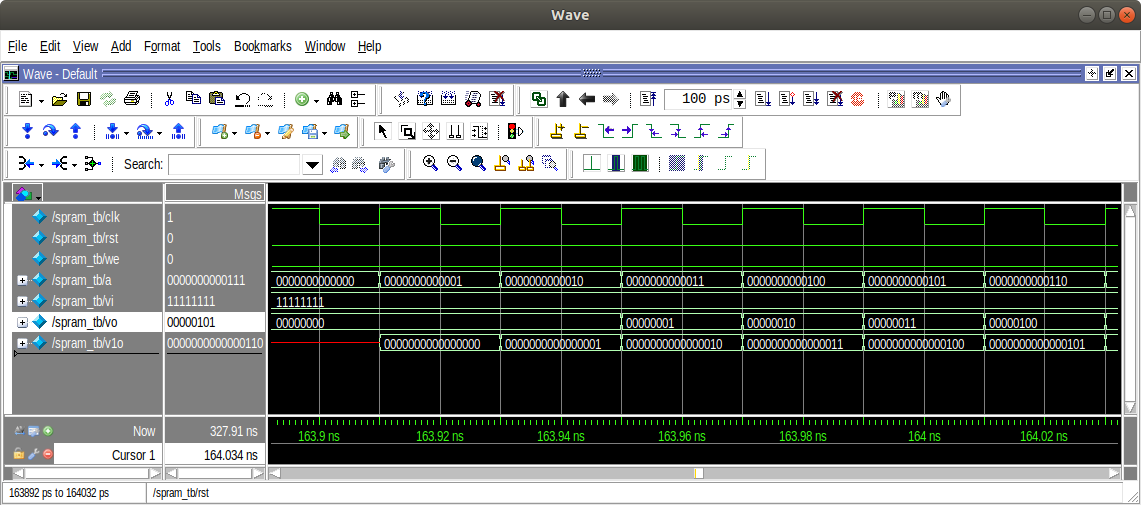
Task: Select the /spram_tb/clk signal row
Action: 87,217
